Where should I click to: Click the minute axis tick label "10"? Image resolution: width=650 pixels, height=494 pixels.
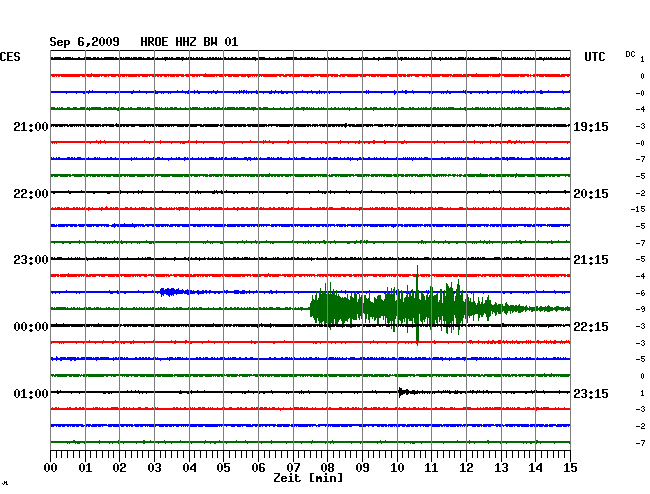coord(397,468)
